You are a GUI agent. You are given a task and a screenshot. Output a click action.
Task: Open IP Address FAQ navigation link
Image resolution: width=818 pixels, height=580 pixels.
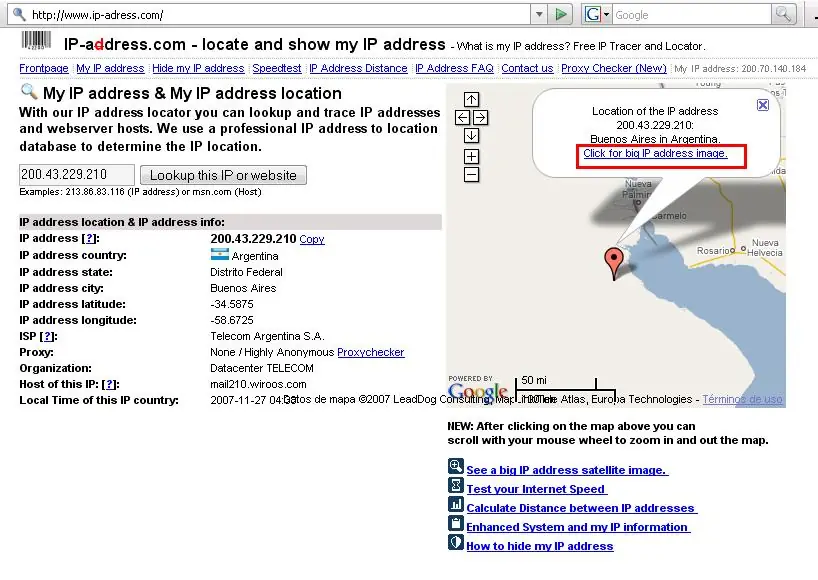454,68
